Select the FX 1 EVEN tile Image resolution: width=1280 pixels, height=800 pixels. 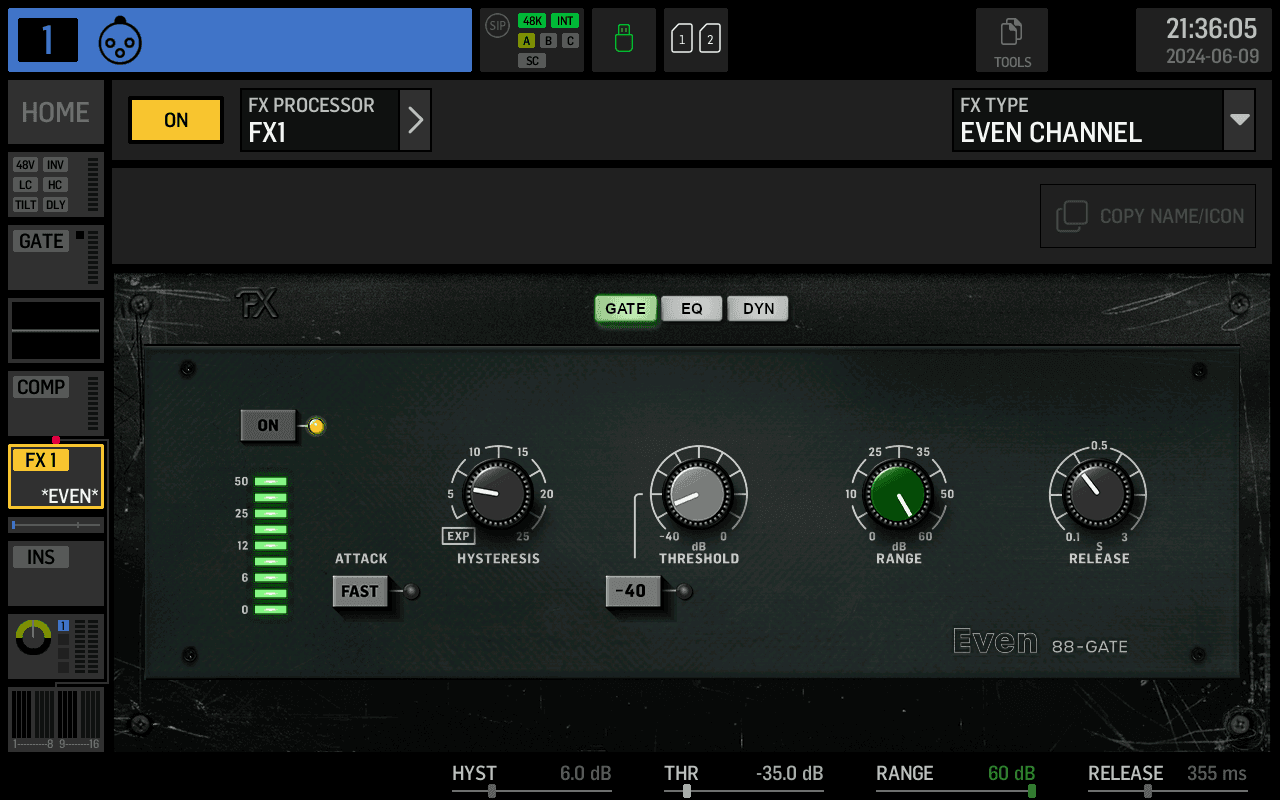pos(56,476)
